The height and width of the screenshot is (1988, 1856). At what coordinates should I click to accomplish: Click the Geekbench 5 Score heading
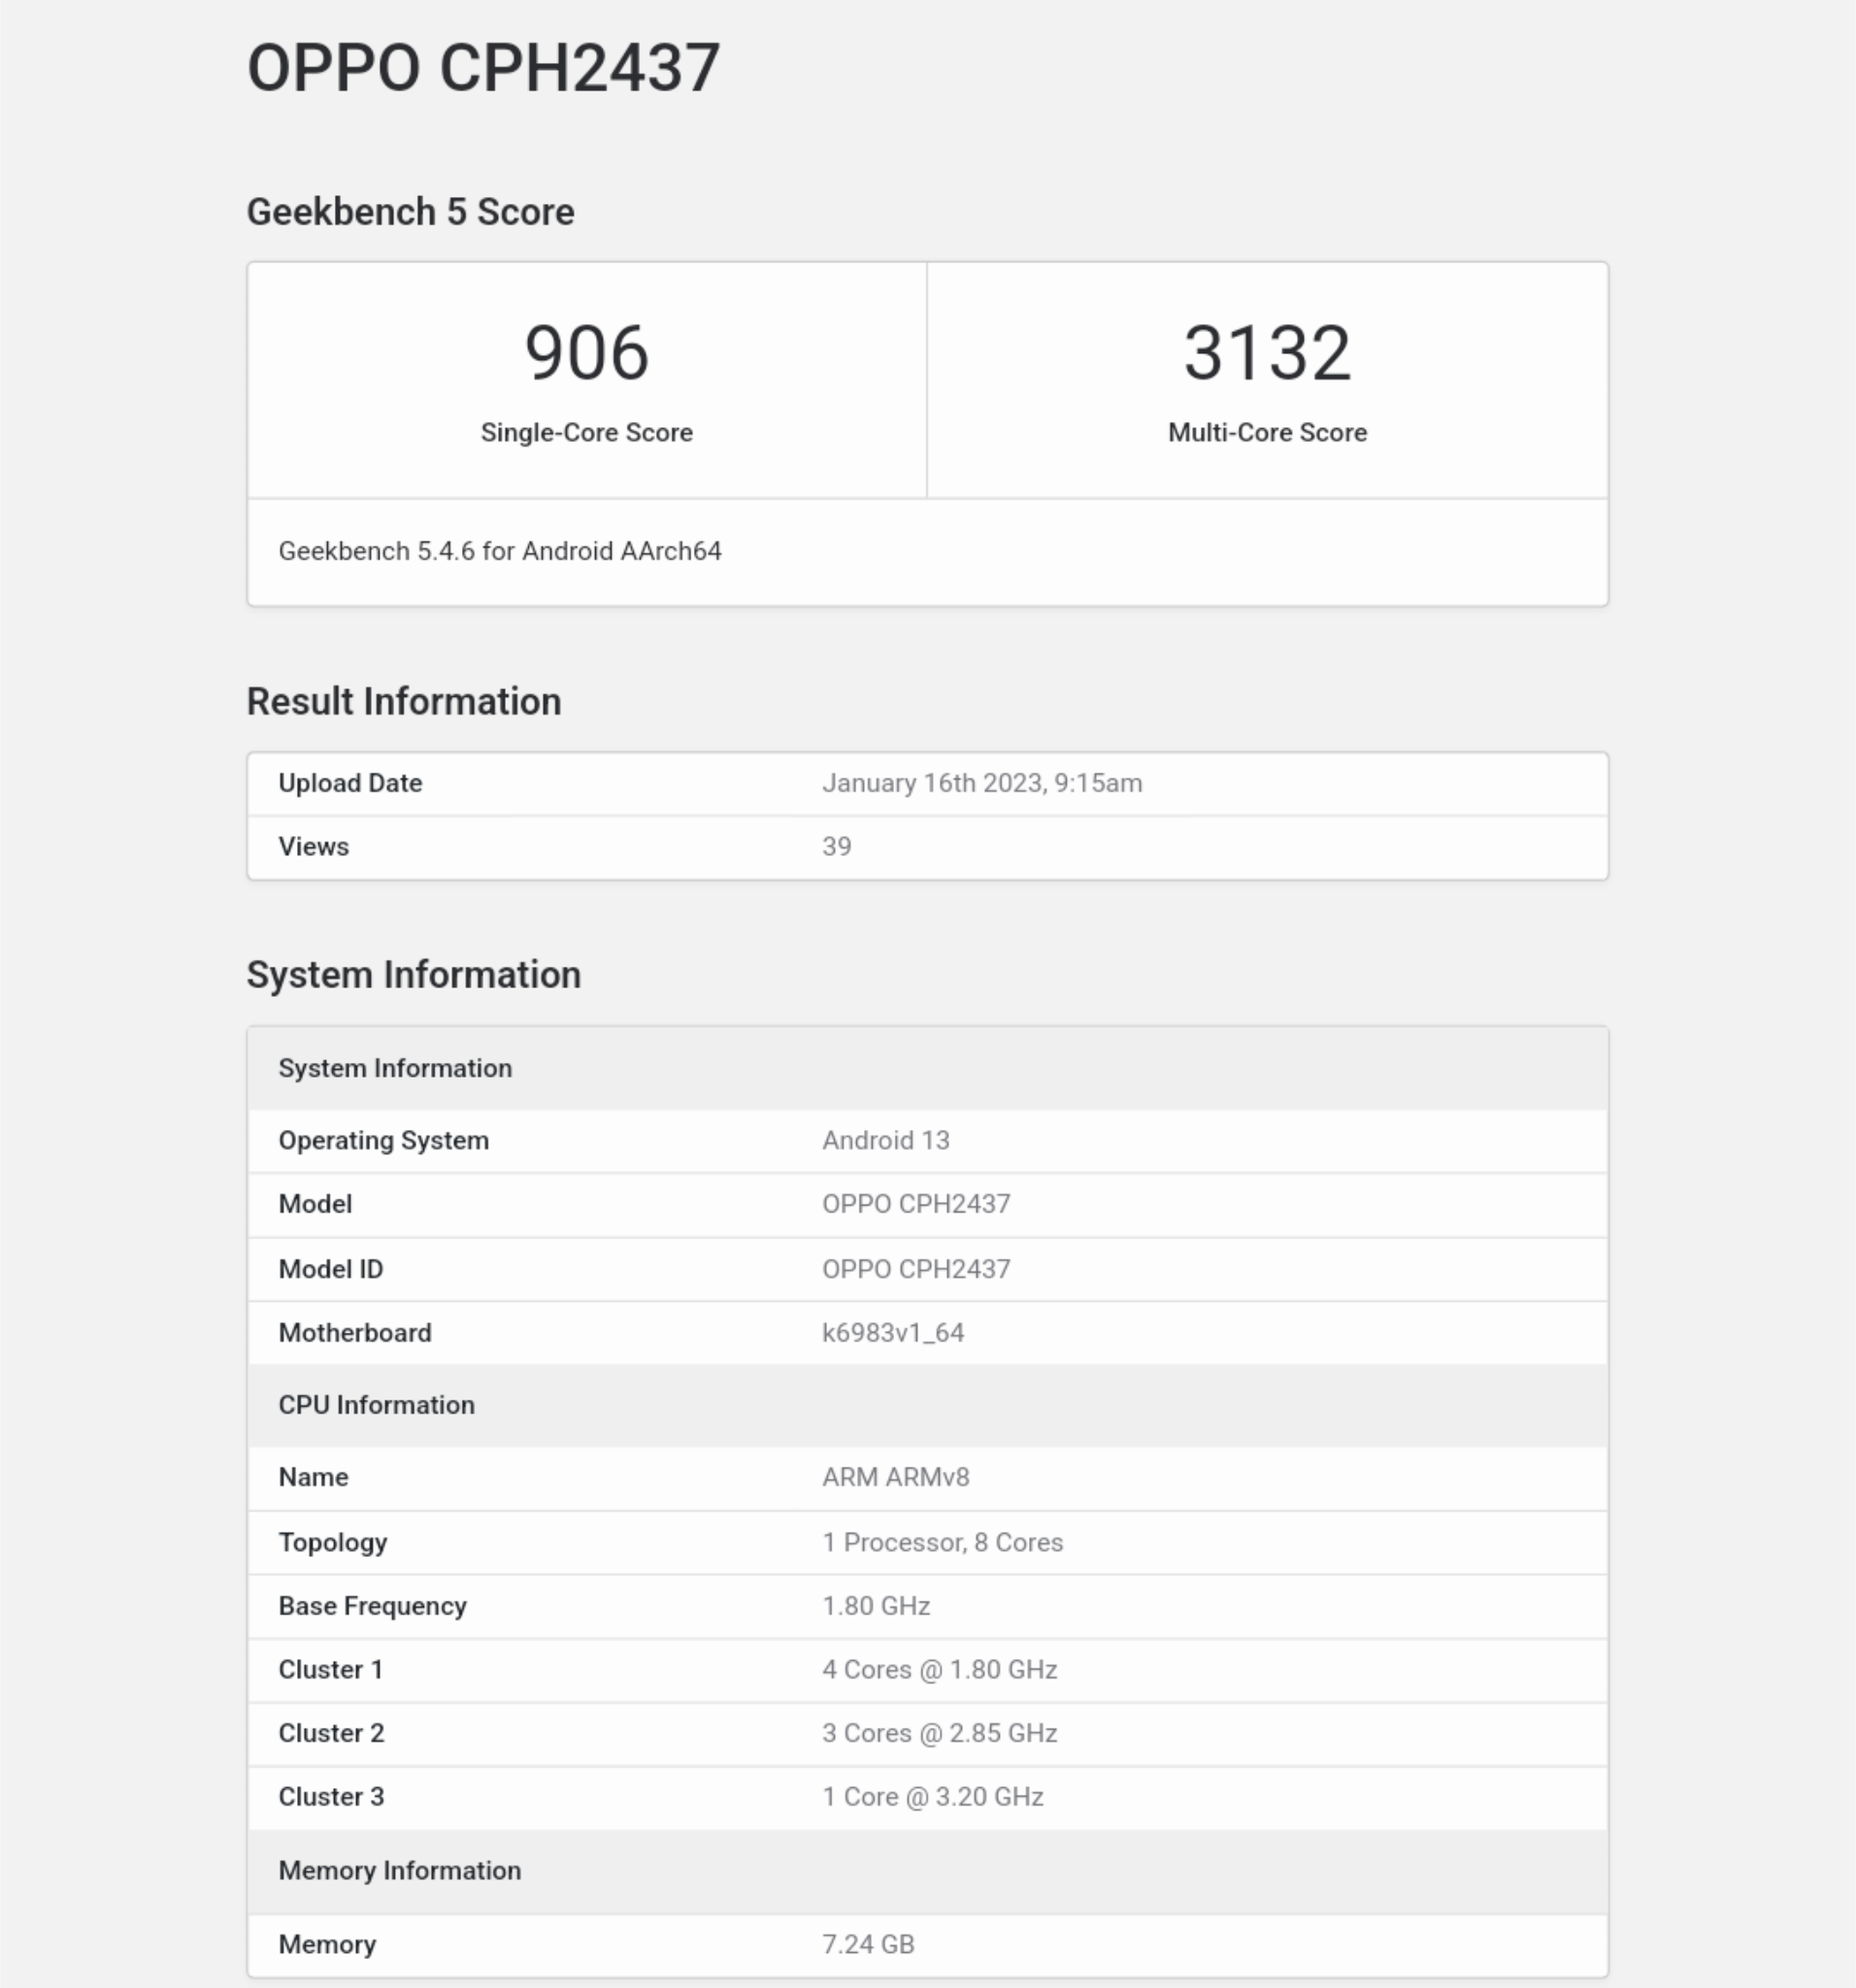[410, 212]
